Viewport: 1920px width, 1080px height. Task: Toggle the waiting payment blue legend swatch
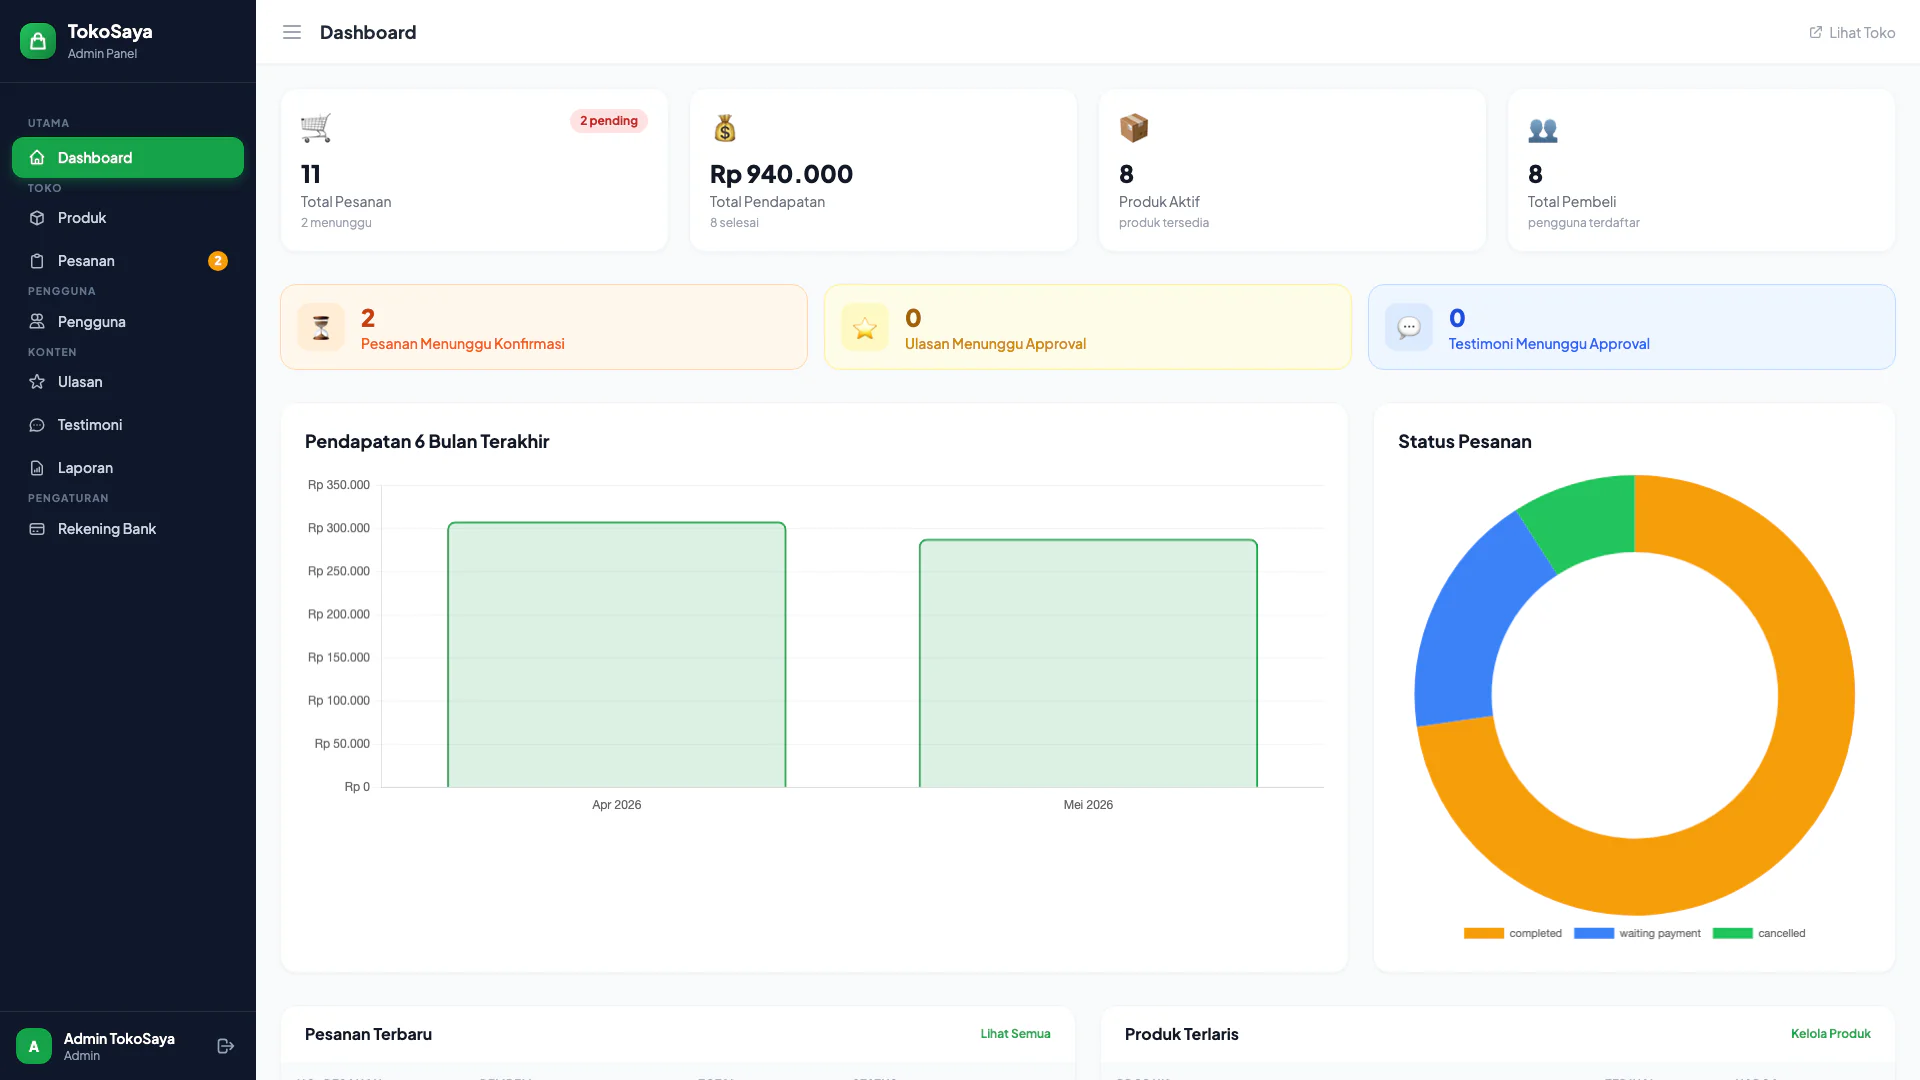1594,933
